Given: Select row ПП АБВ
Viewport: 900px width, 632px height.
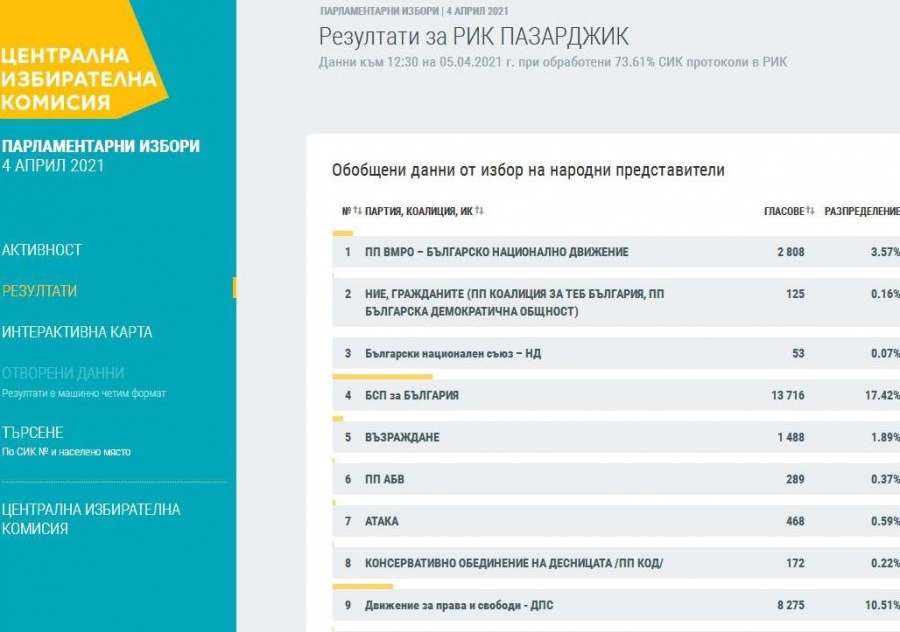Looking at the screenshot, I should pyautogui.click(x=616, y=479).
